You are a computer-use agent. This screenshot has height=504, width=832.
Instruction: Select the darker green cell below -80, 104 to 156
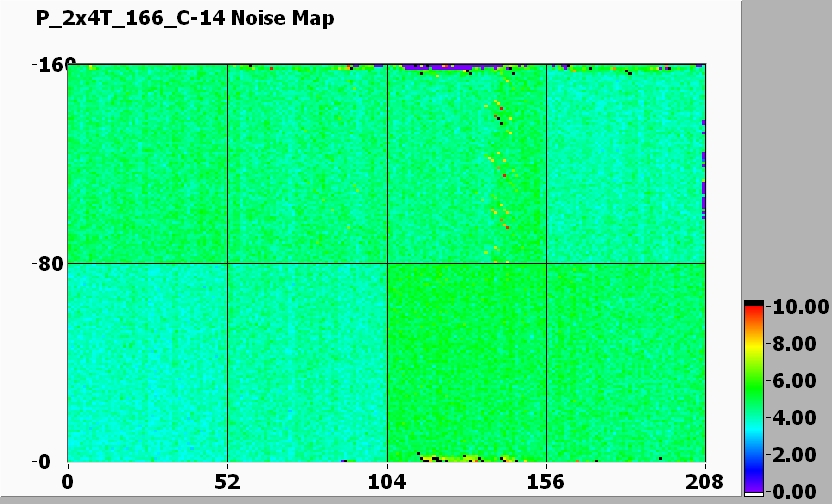click(466, 362)
